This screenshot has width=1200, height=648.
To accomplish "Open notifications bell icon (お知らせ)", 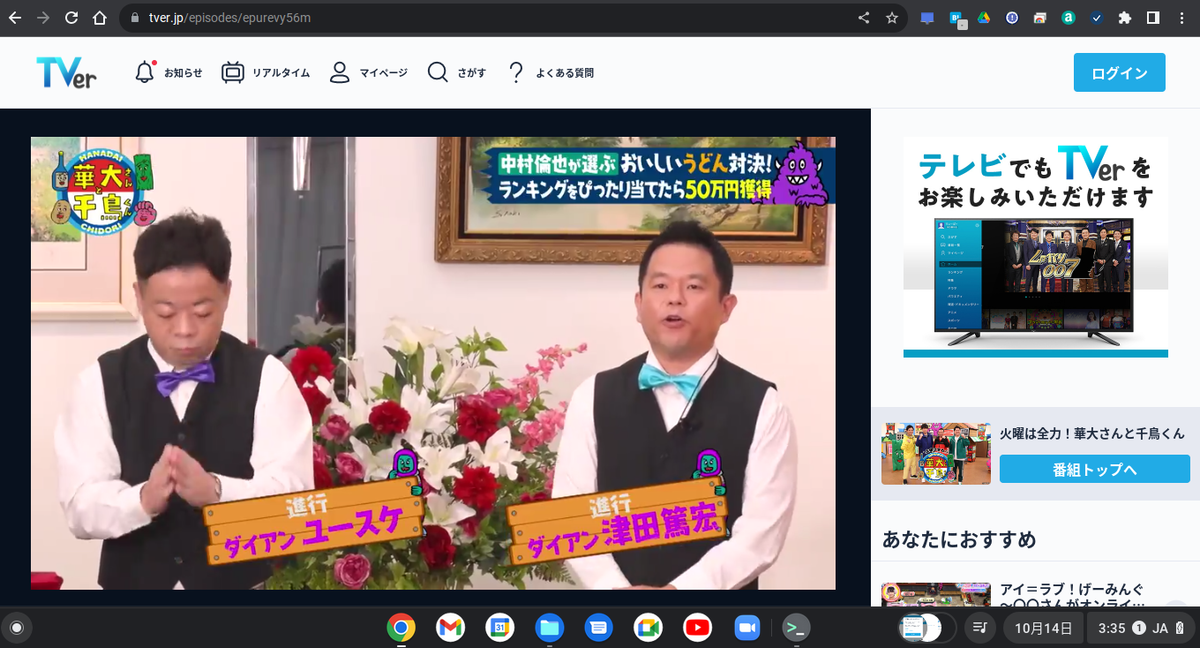I will coord(146,72).
